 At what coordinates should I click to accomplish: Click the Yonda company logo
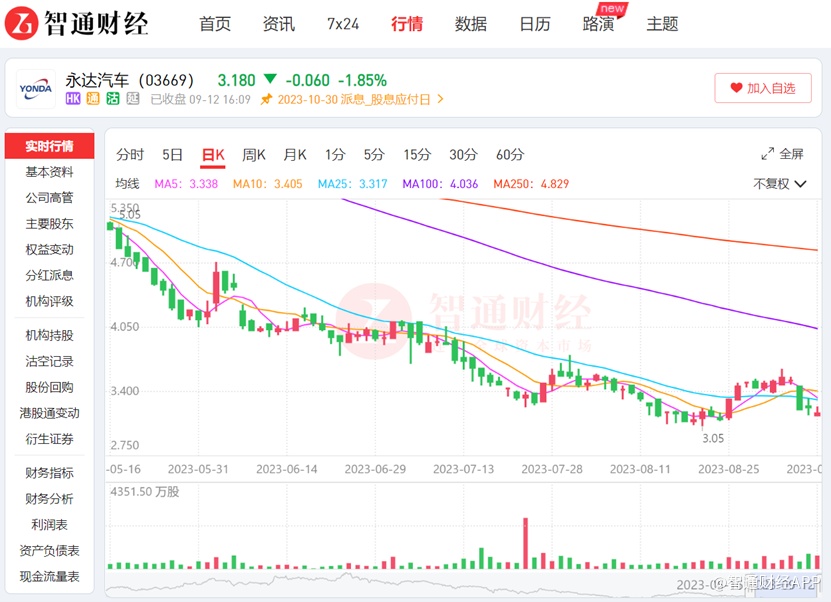tap(37, 88)
